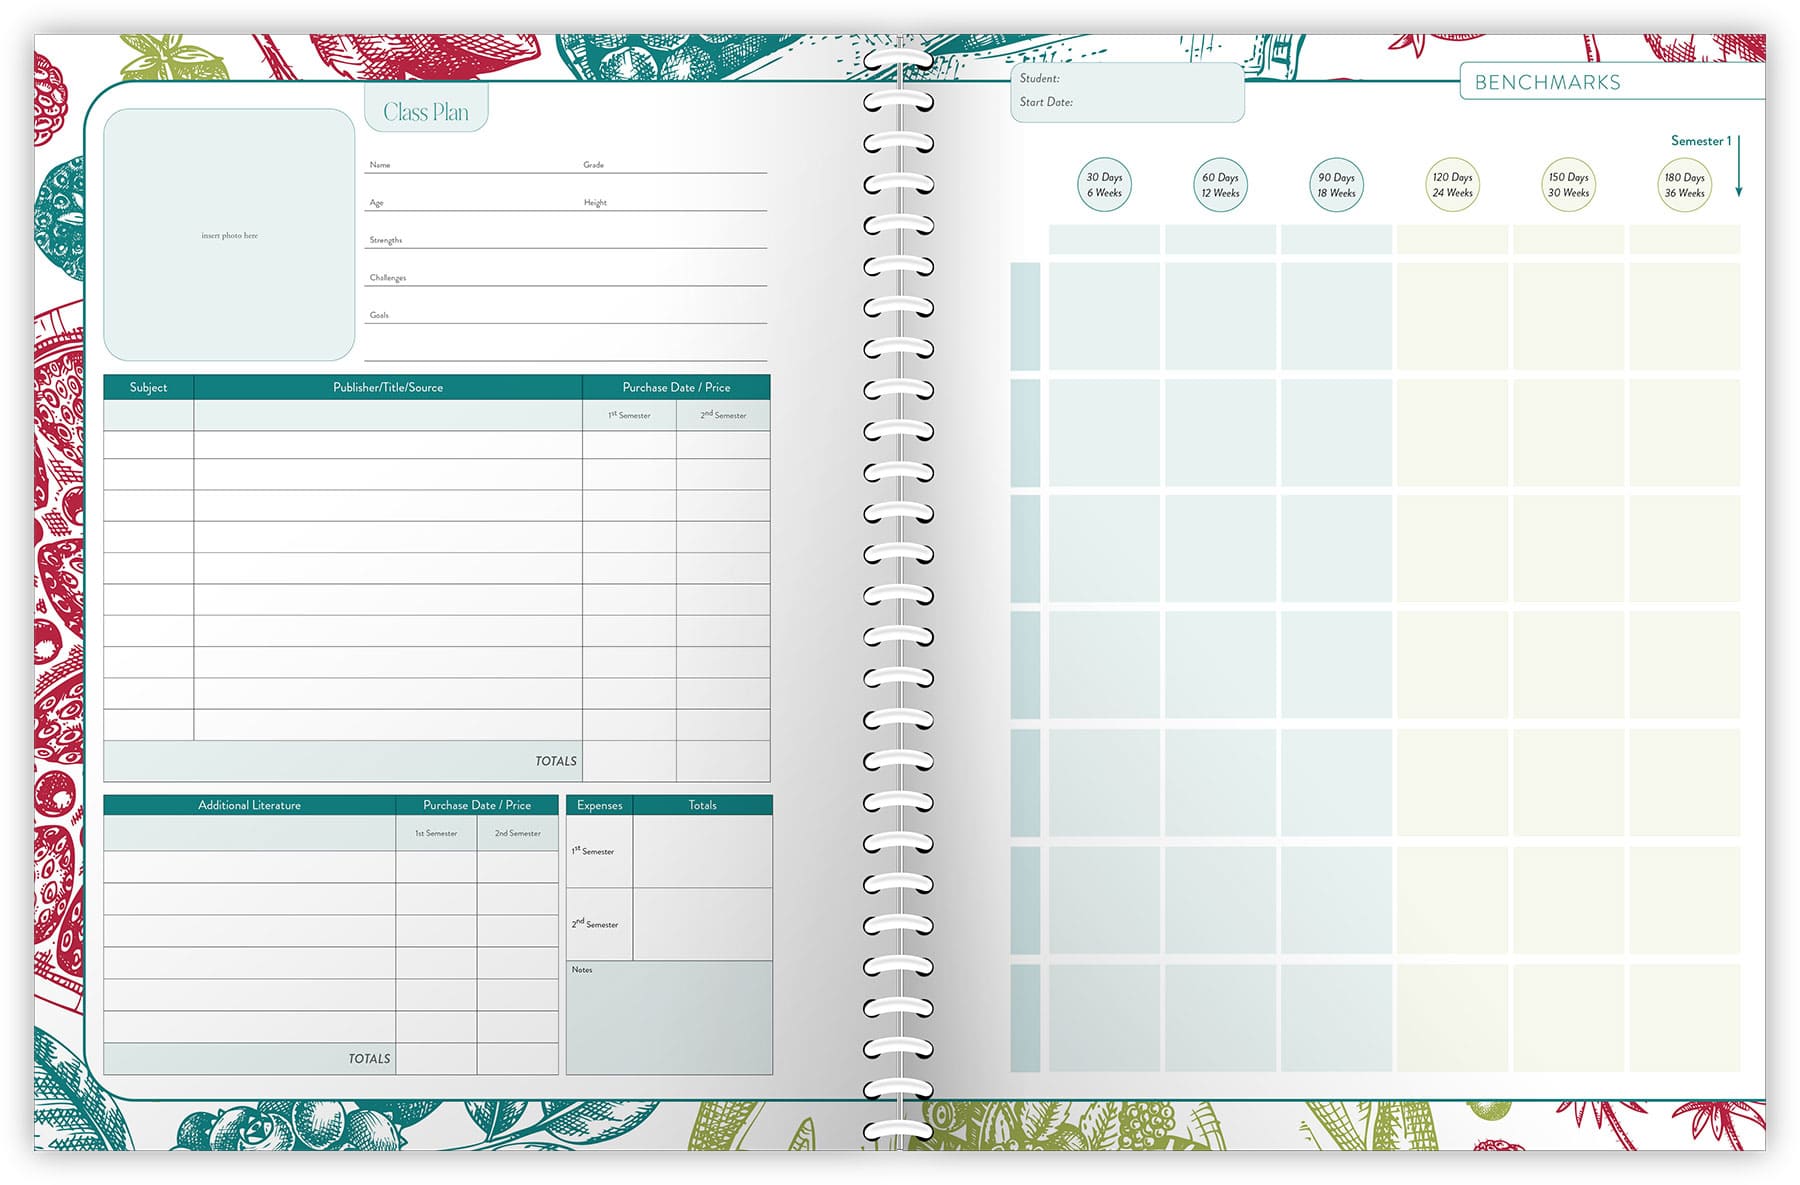The image size is (1800, 1185).
Task: Select the Additional Literature table header
Action: (x=249, y=805)
